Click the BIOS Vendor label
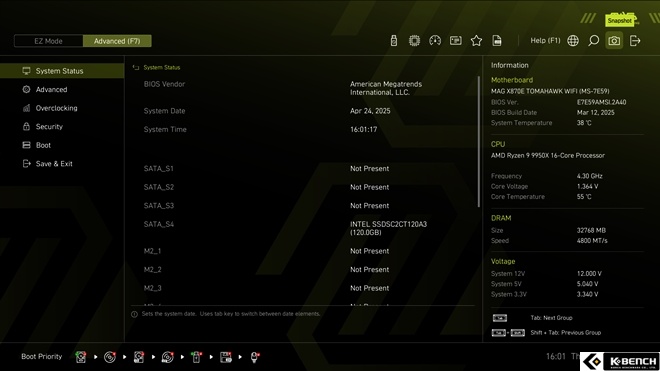 (x=164, y=84)
